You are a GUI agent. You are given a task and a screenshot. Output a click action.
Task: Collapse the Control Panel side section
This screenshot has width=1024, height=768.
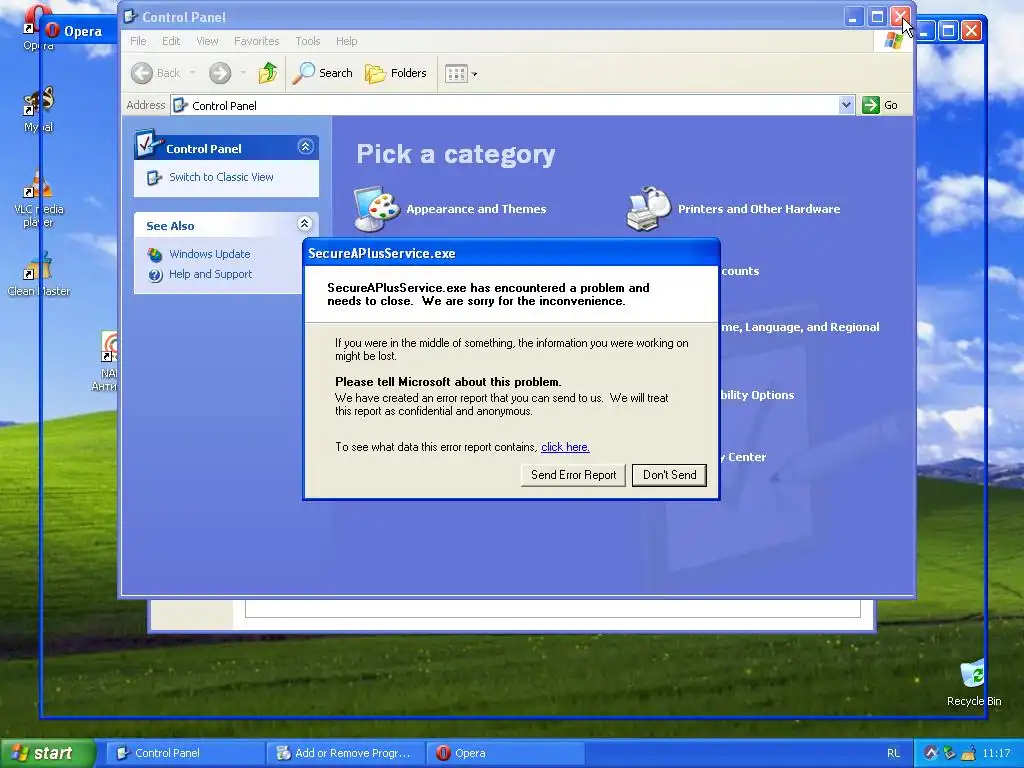point(305,147)
